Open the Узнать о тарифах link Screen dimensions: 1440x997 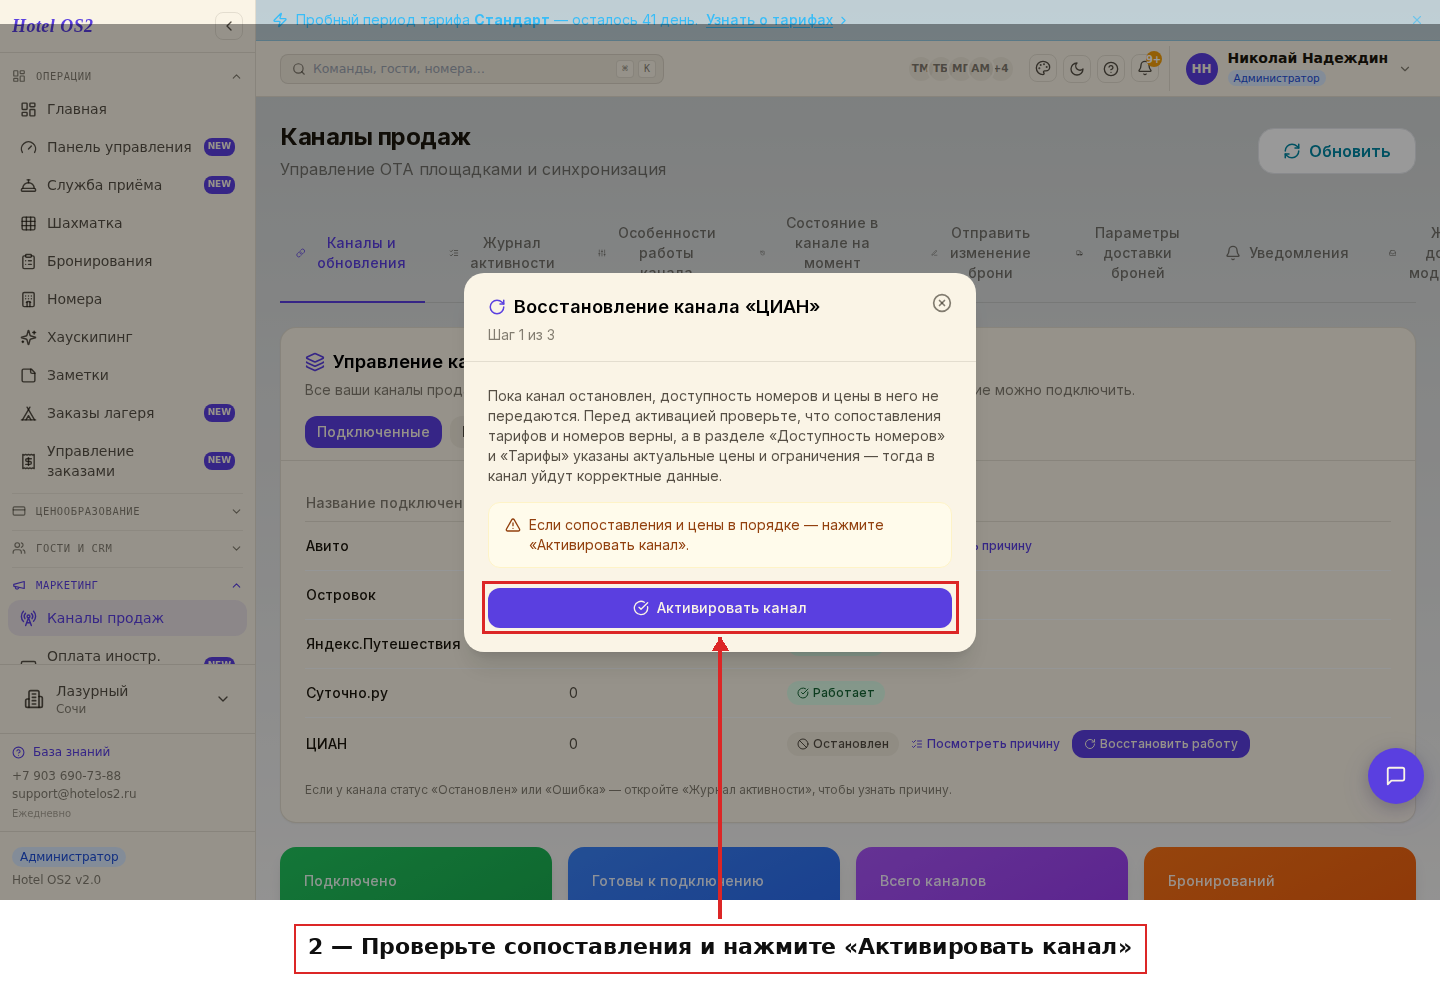(x=769, y=20)
